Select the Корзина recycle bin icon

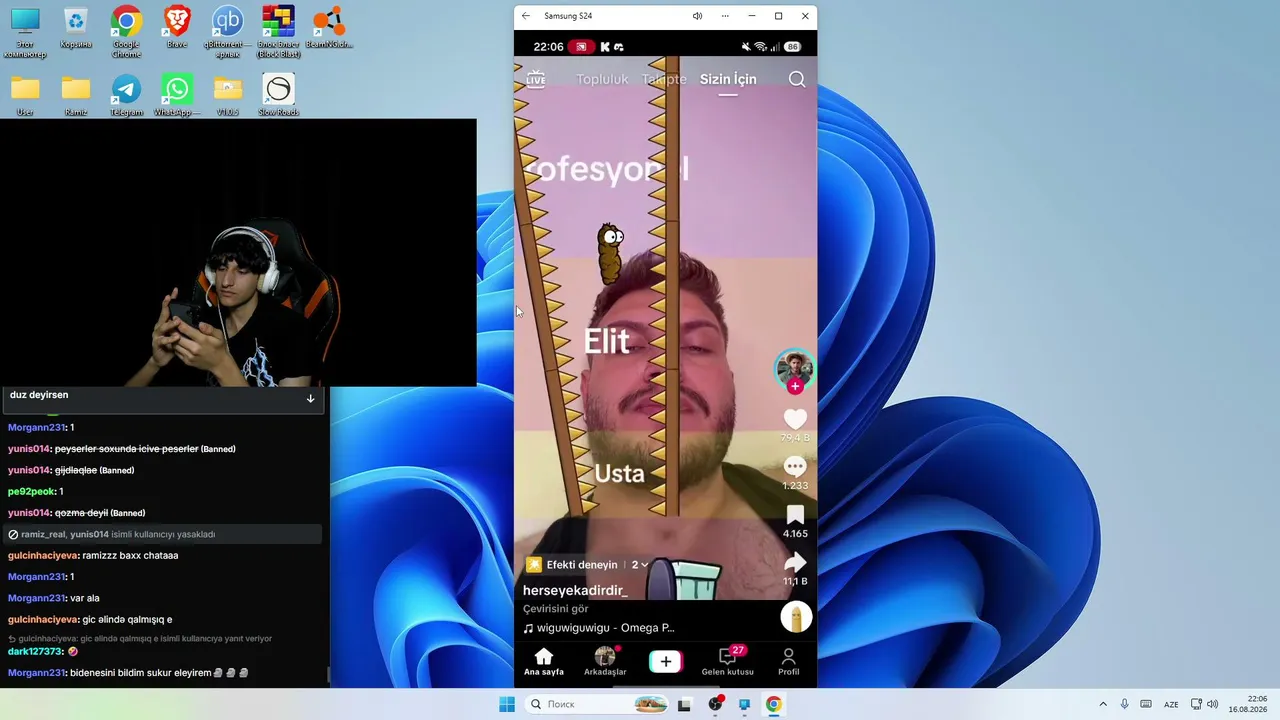point(75,27)
